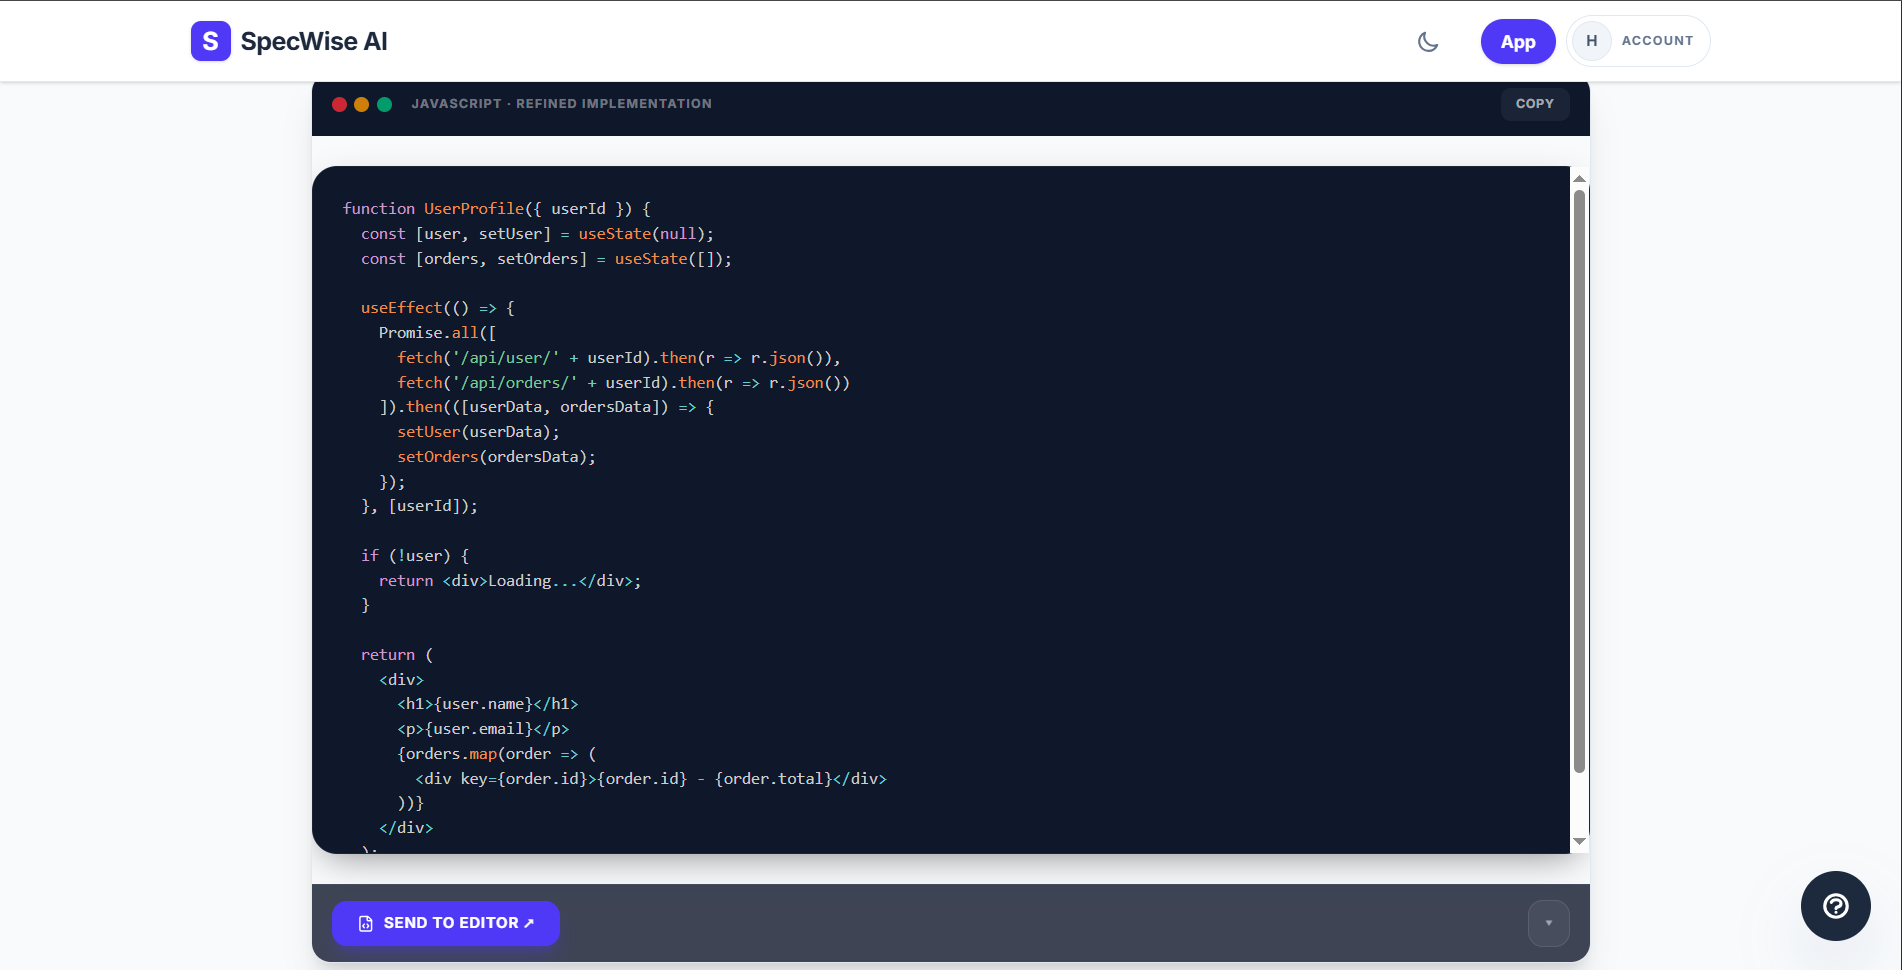Screen dimensions: 1902x970
Task: Click the 'function UserProfile' code line
Action: (x=497, y=209)
